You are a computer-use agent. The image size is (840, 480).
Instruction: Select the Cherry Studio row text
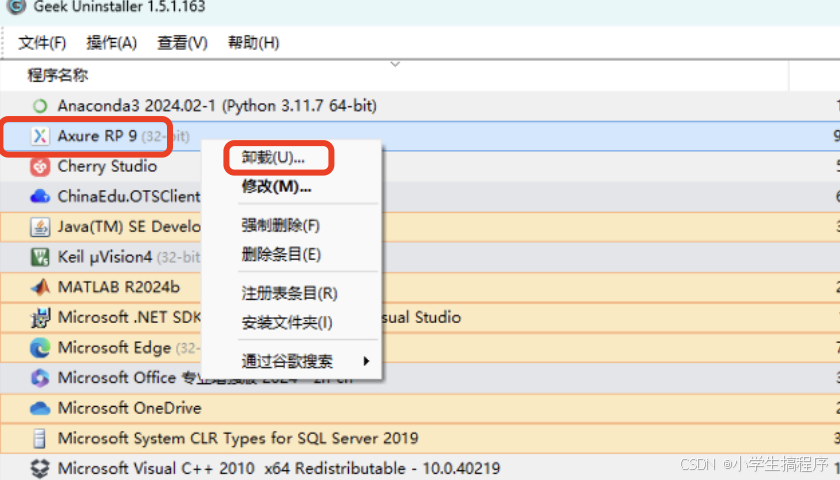click(x=107, y=166)
